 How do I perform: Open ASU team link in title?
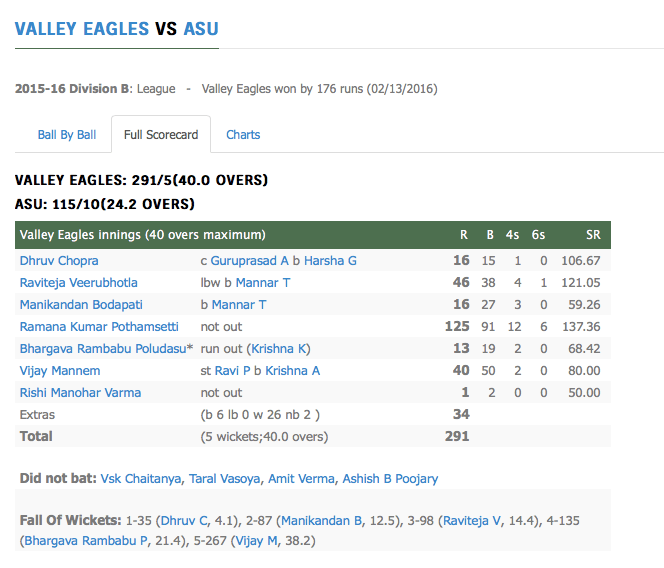point(201,28)
